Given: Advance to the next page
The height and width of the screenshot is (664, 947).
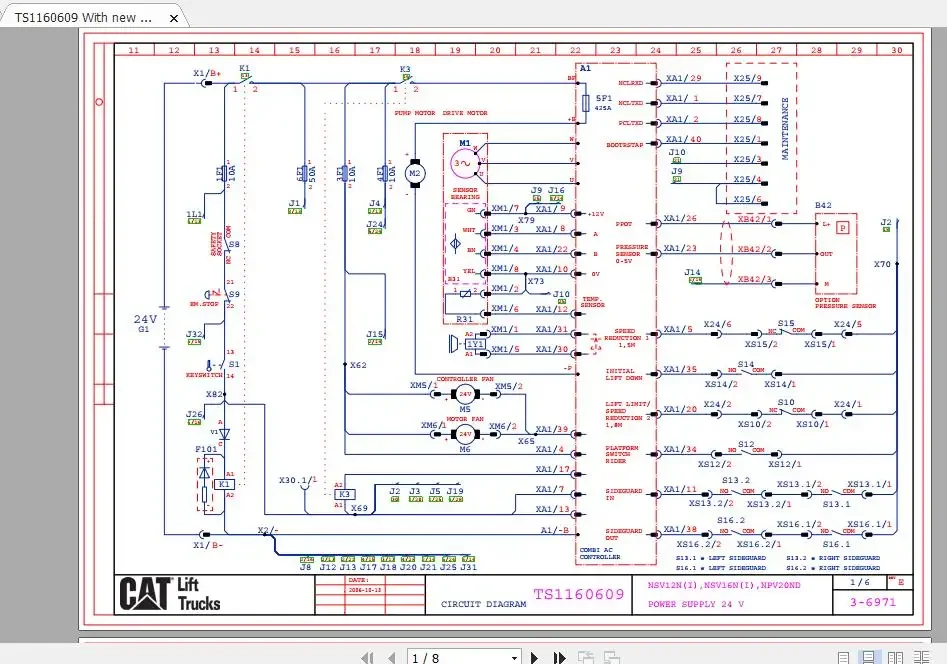Looking at the screenshot, I should point(534,657).
